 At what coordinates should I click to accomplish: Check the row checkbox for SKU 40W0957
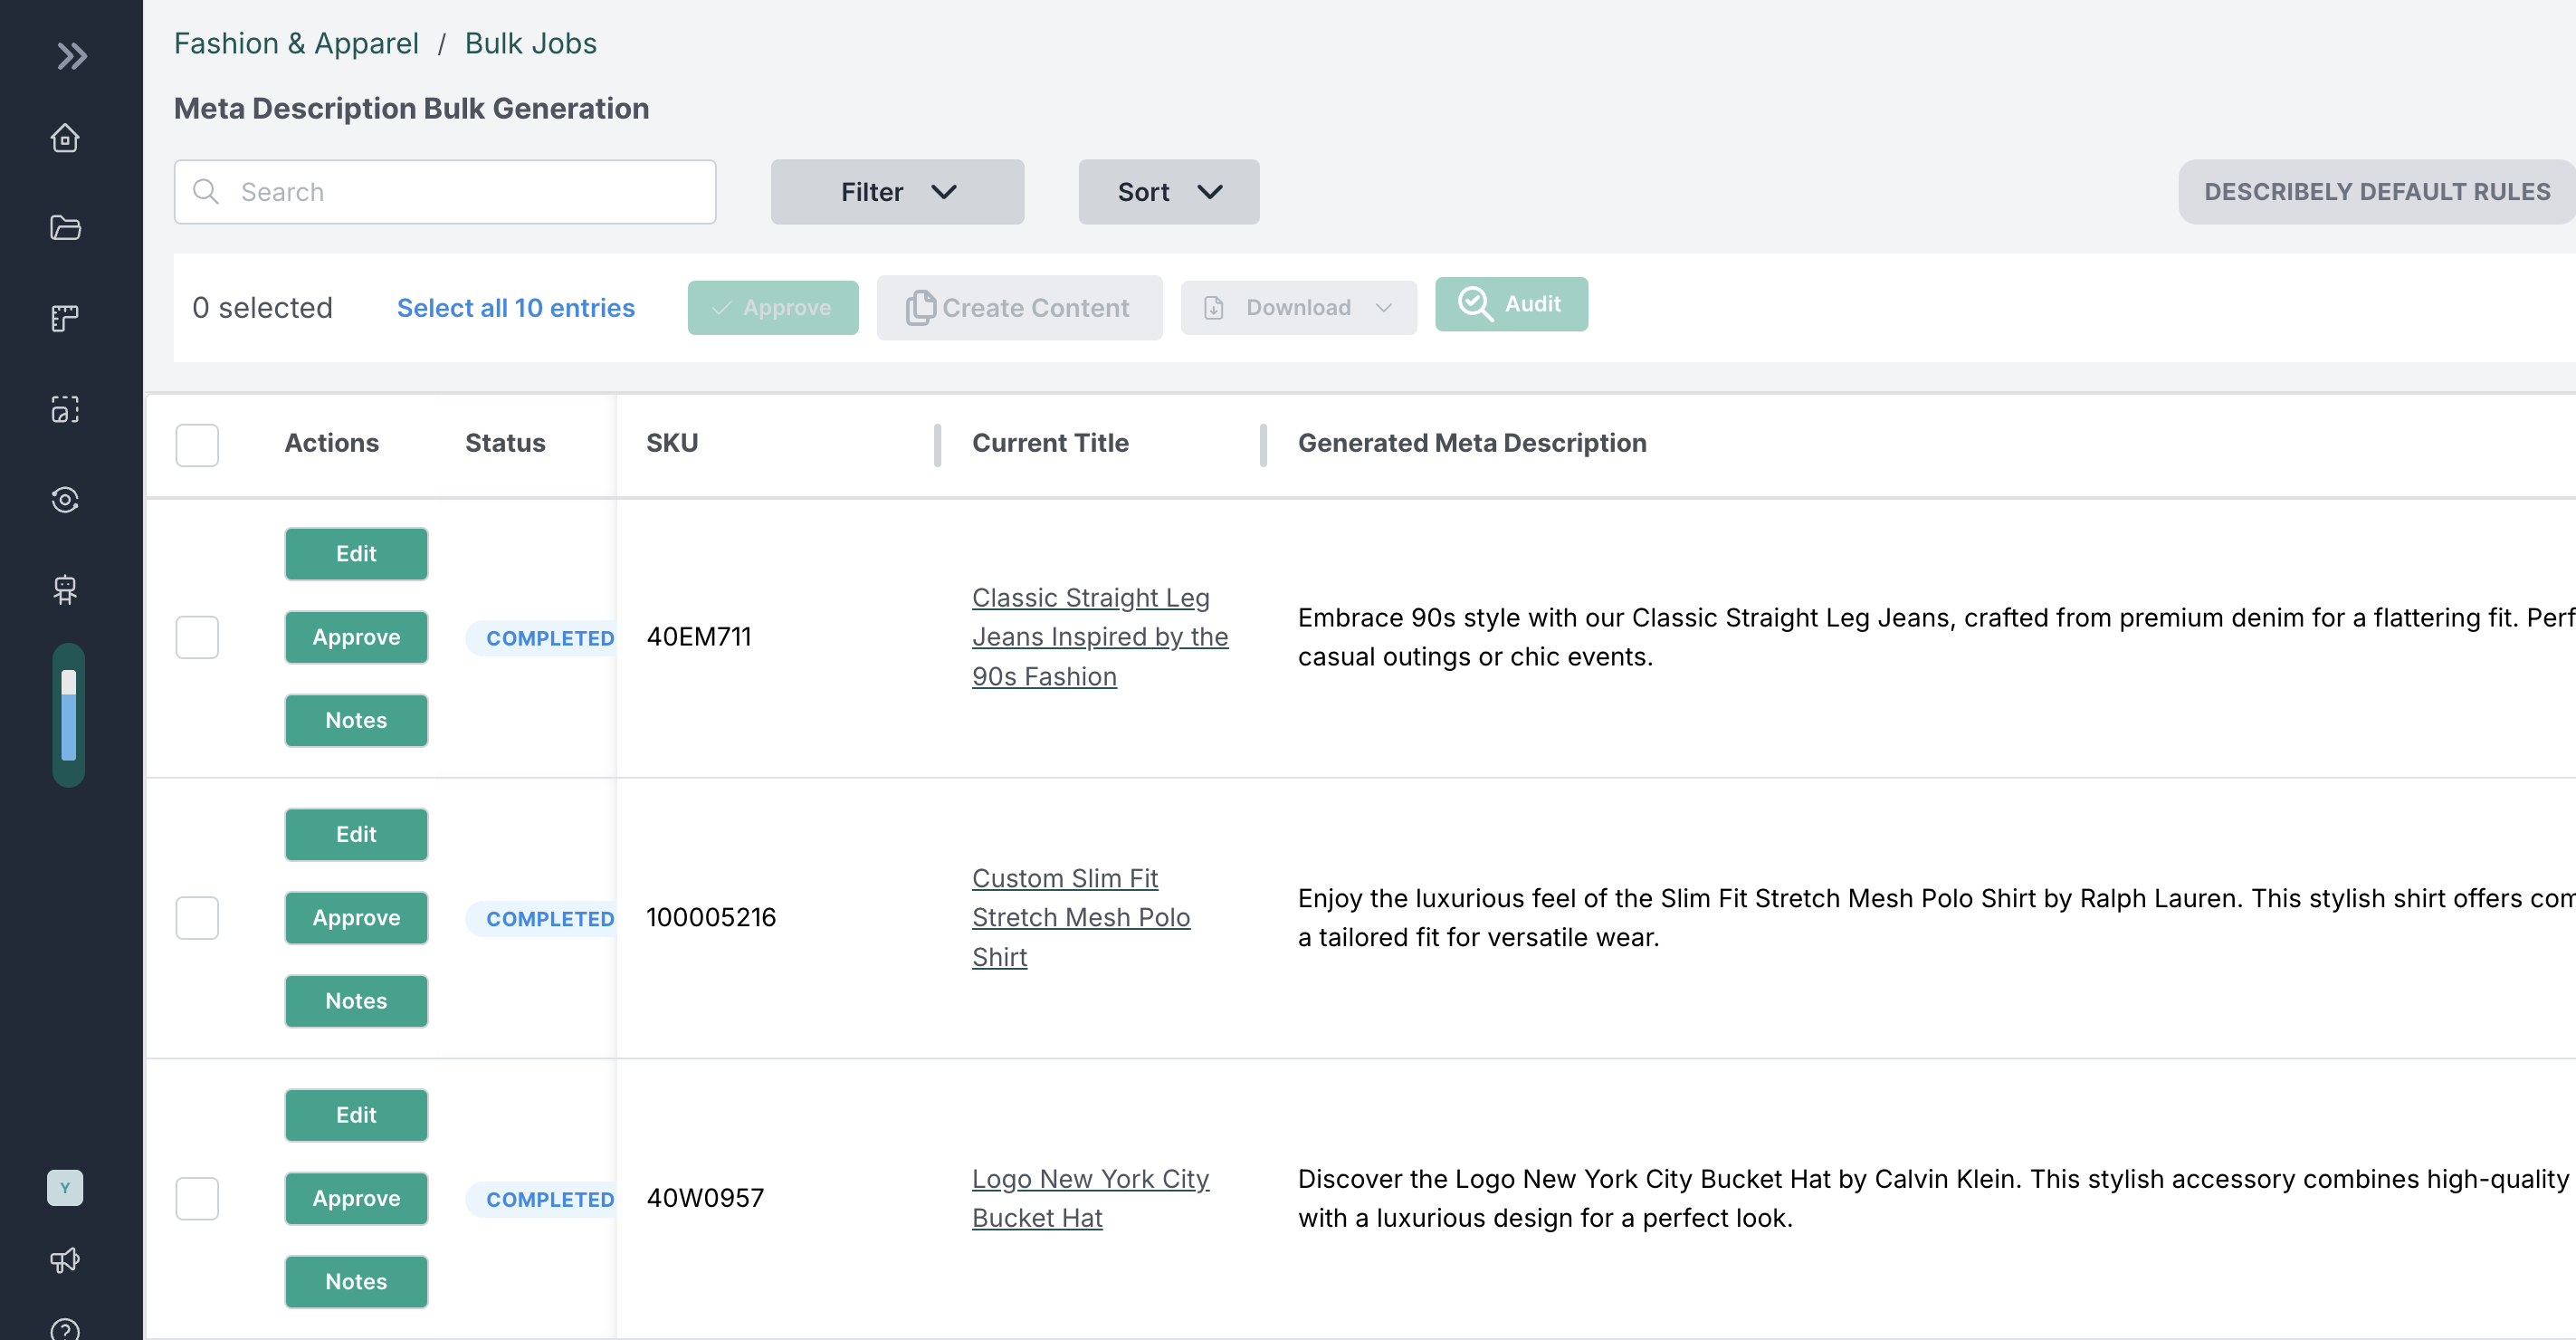(197, 1198)
